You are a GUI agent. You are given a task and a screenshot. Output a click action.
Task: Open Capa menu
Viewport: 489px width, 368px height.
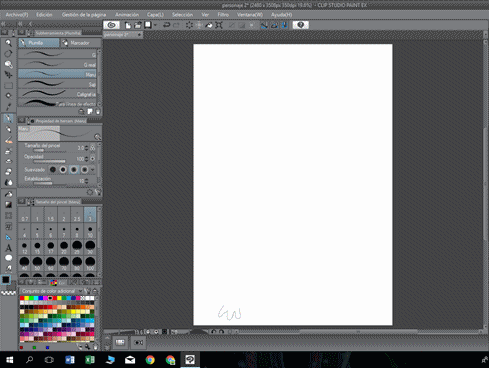pyautogui.click(x=155, y=15)
